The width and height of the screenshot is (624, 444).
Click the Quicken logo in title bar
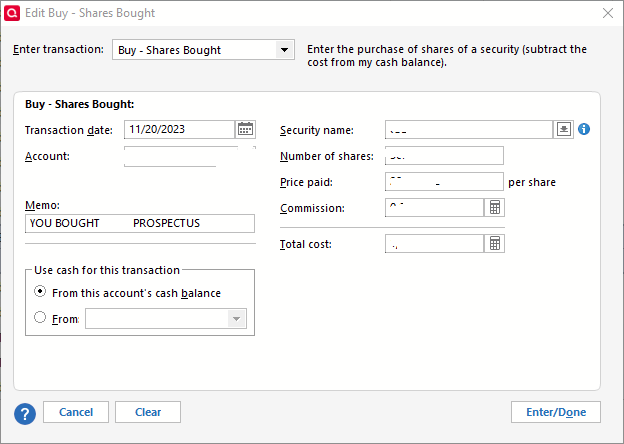click(12, 13)
